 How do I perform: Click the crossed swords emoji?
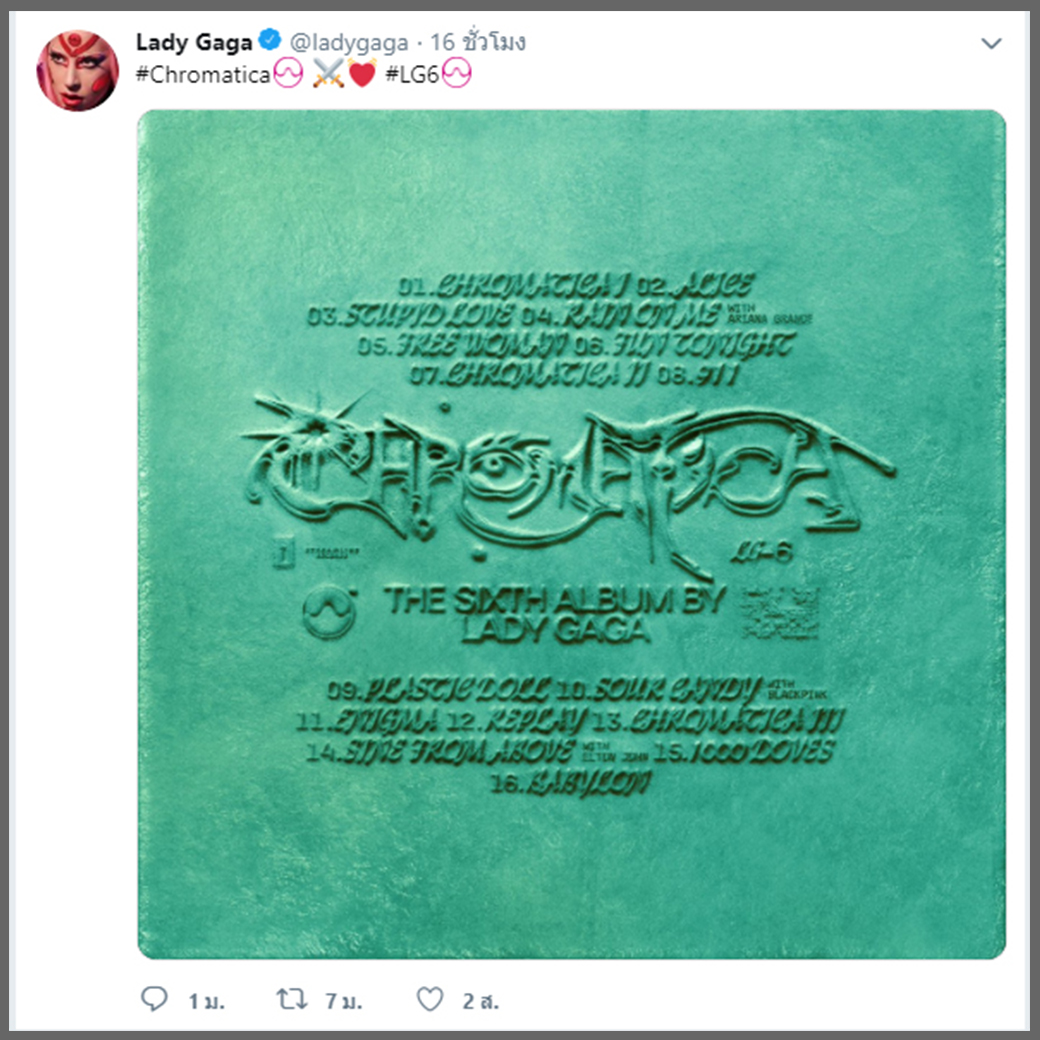tap(328, 74)
